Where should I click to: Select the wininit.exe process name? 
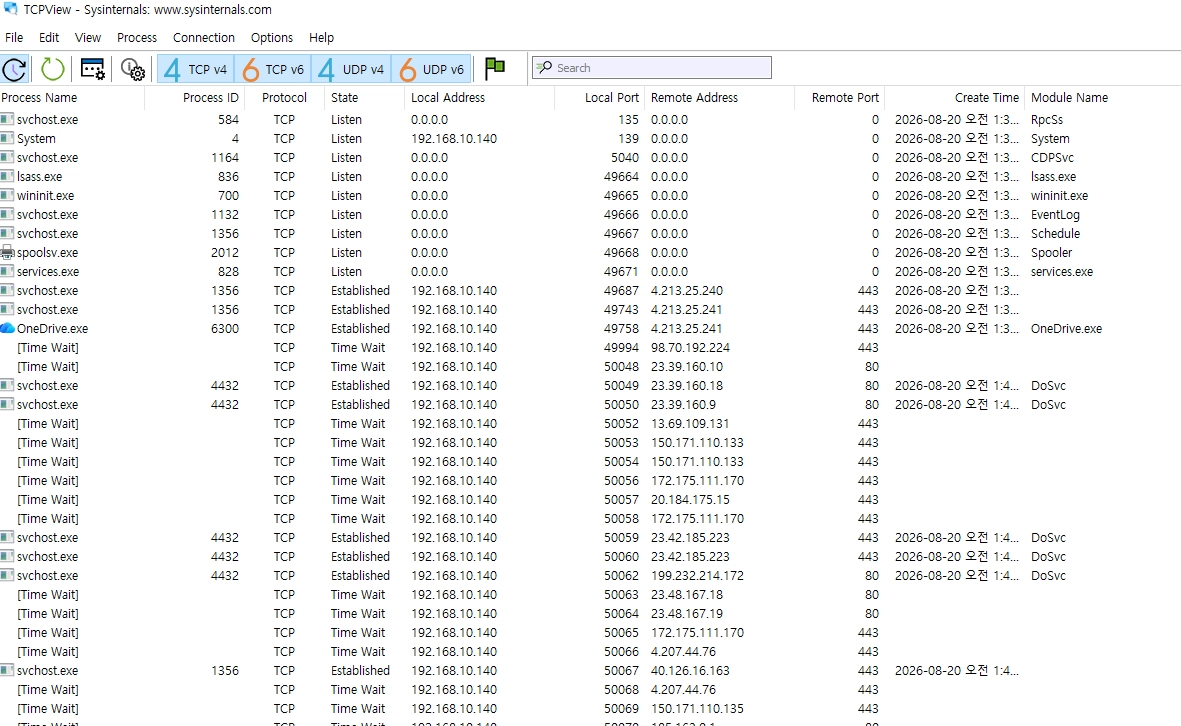point(45,195)
